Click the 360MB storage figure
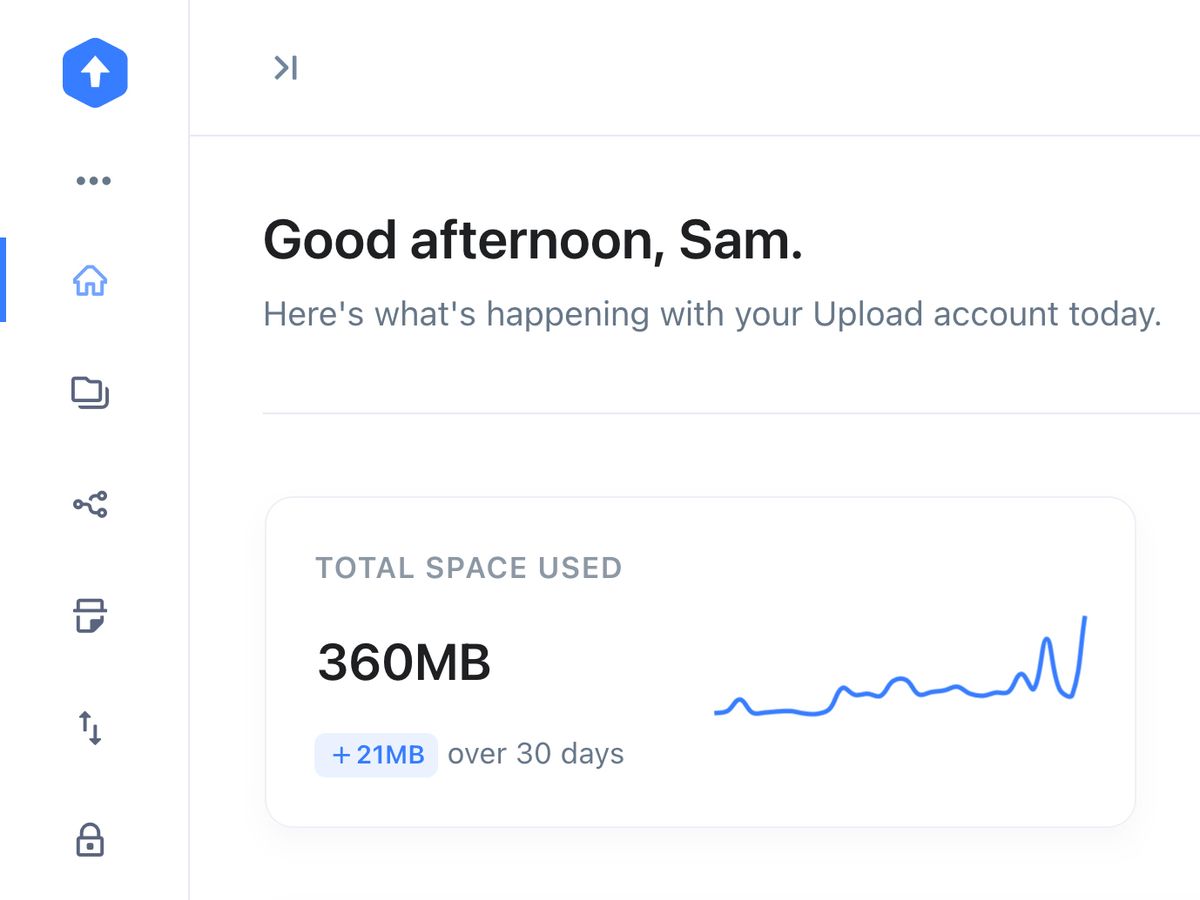This screenshot has height=900, width=1200. 403,662
